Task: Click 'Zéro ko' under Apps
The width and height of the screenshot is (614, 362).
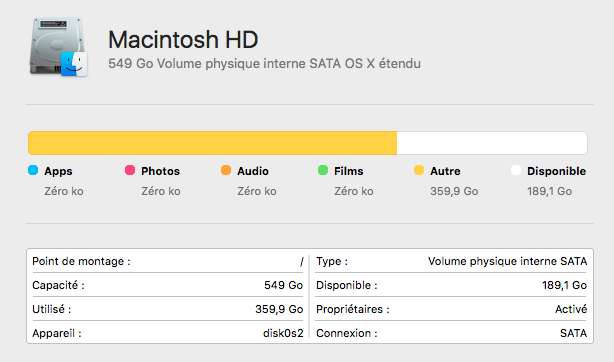Action: (x=64, y=191)
